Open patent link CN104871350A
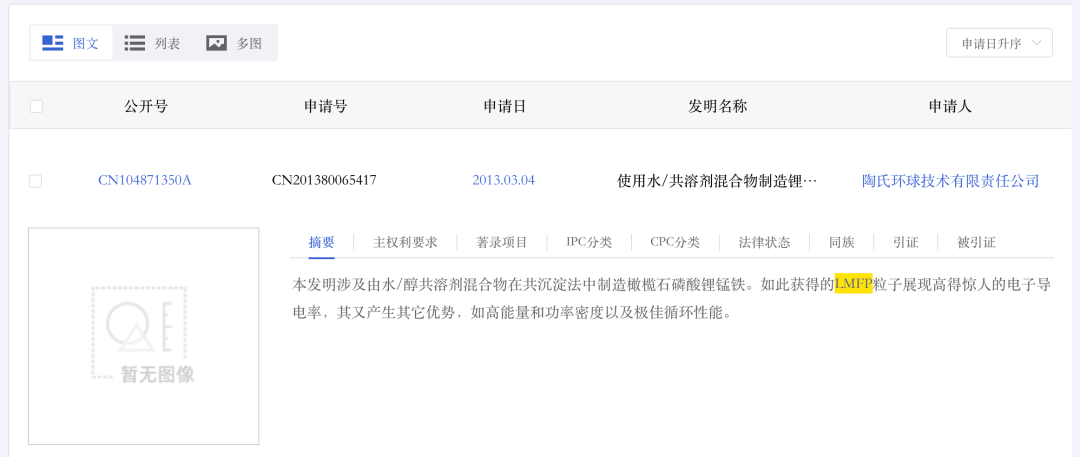 (x=145, y=181)
